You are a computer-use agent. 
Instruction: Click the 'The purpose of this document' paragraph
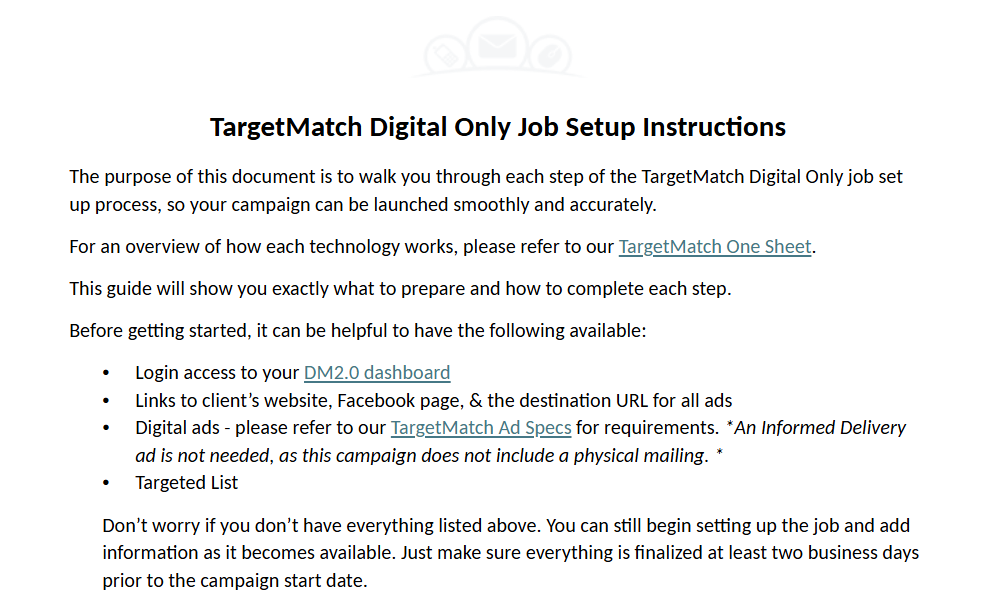click(486, 190)
